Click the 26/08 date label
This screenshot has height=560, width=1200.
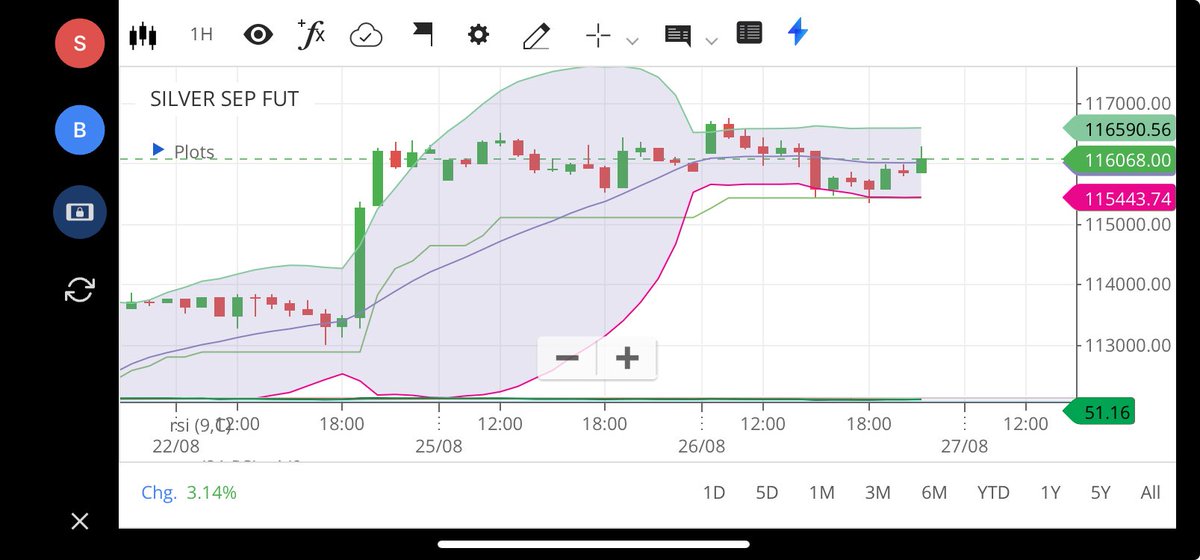click(701, 446)
